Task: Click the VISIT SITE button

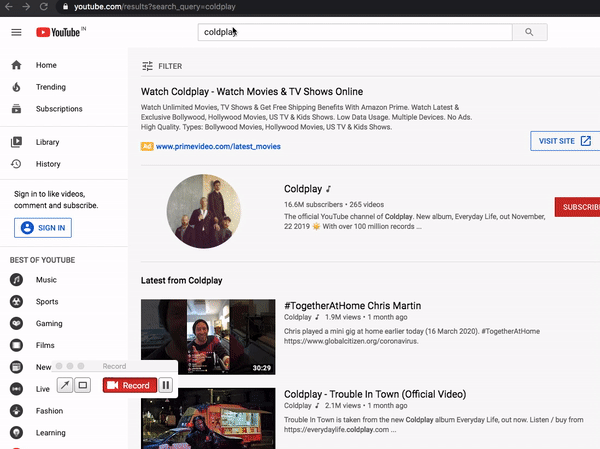Action: [x=565, y=141]
